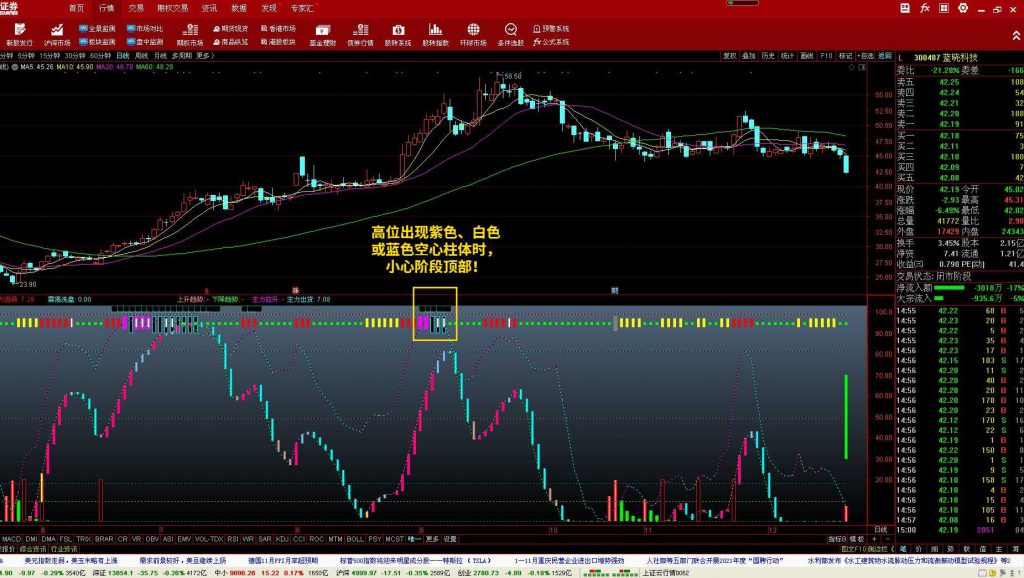Toggle 复权 price adjustment button
The width and height of the screenshot is (1024, 578).
[x=730, y=56]
